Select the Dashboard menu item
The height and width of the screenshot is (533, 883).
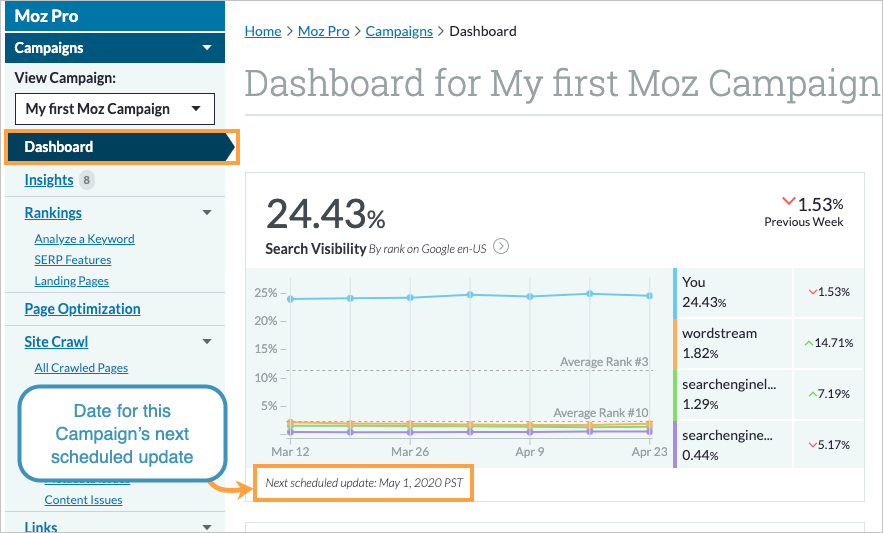[x=59, y=147]
